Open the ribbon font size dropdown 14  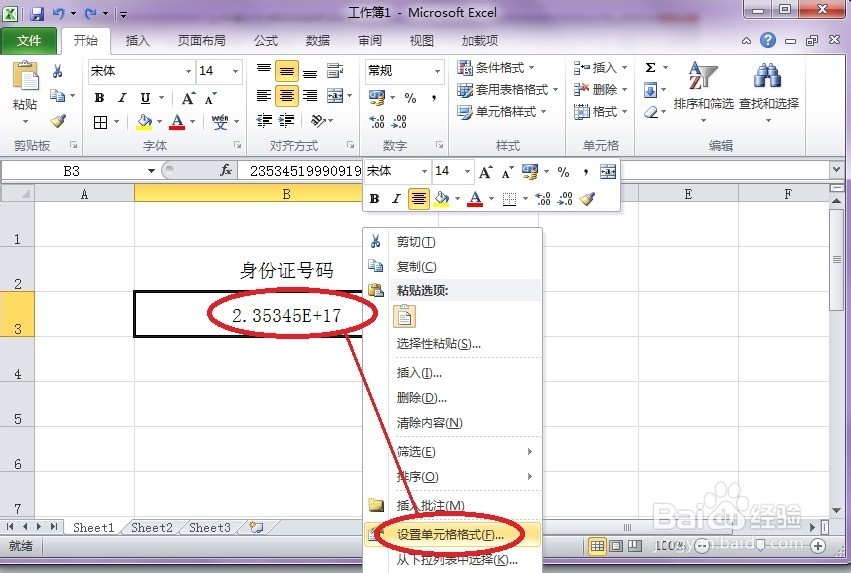pos(236,71)
